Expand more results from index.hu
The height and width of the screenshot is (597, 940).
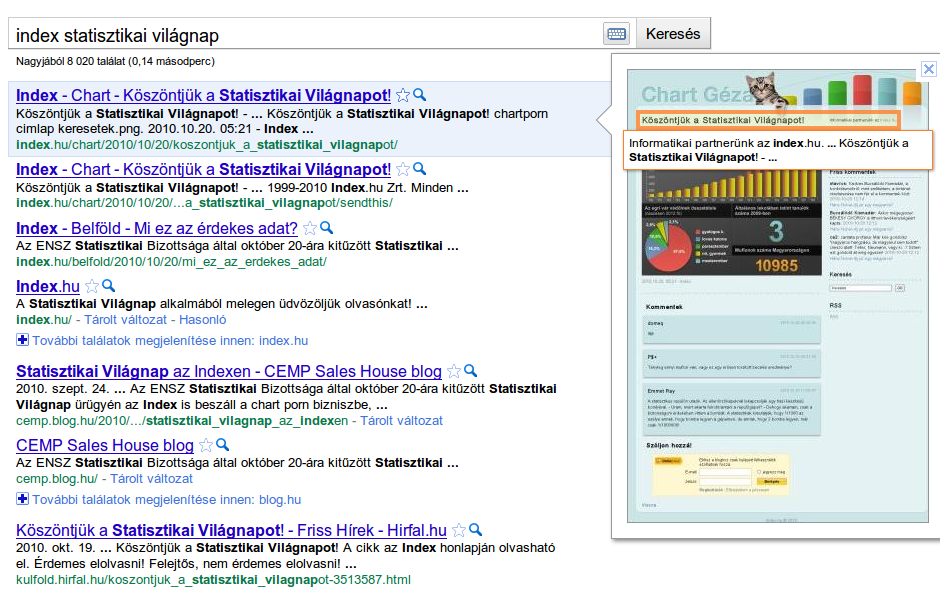[162, 340]
